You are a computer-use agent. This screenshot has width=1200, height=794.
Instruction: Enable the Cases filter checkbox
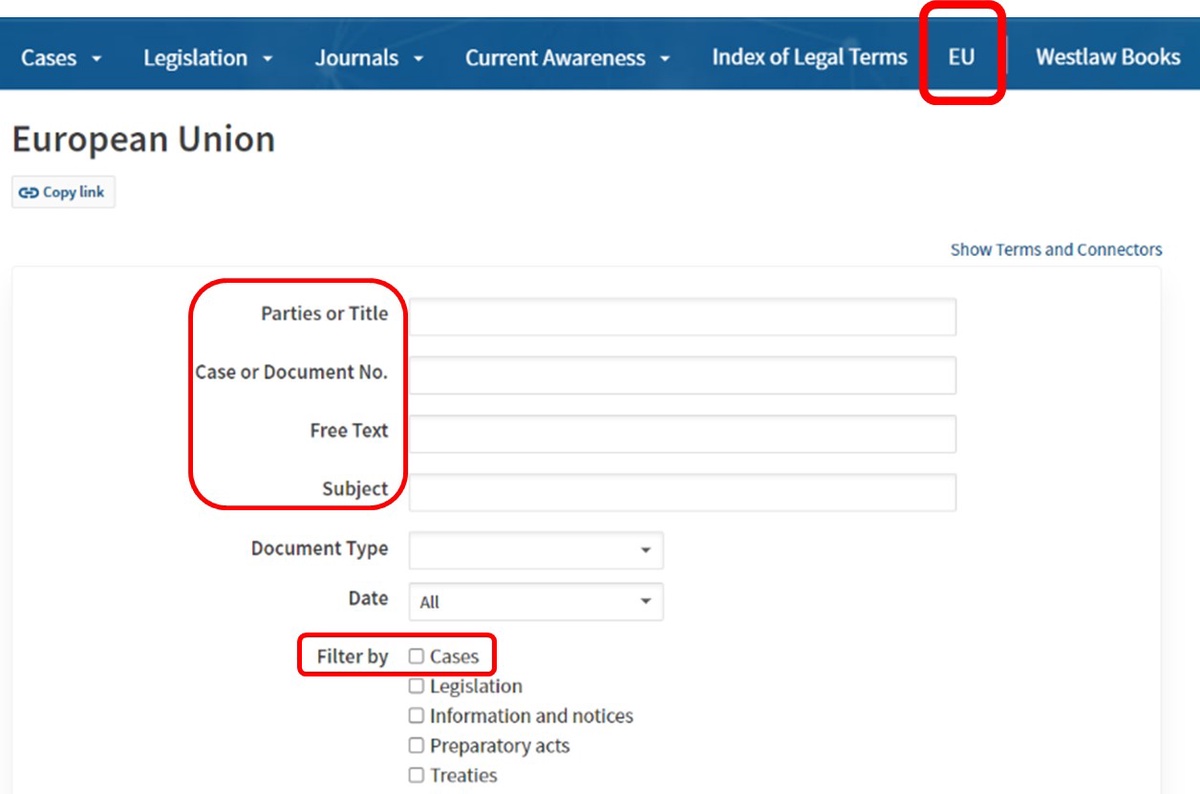(416, 655)
